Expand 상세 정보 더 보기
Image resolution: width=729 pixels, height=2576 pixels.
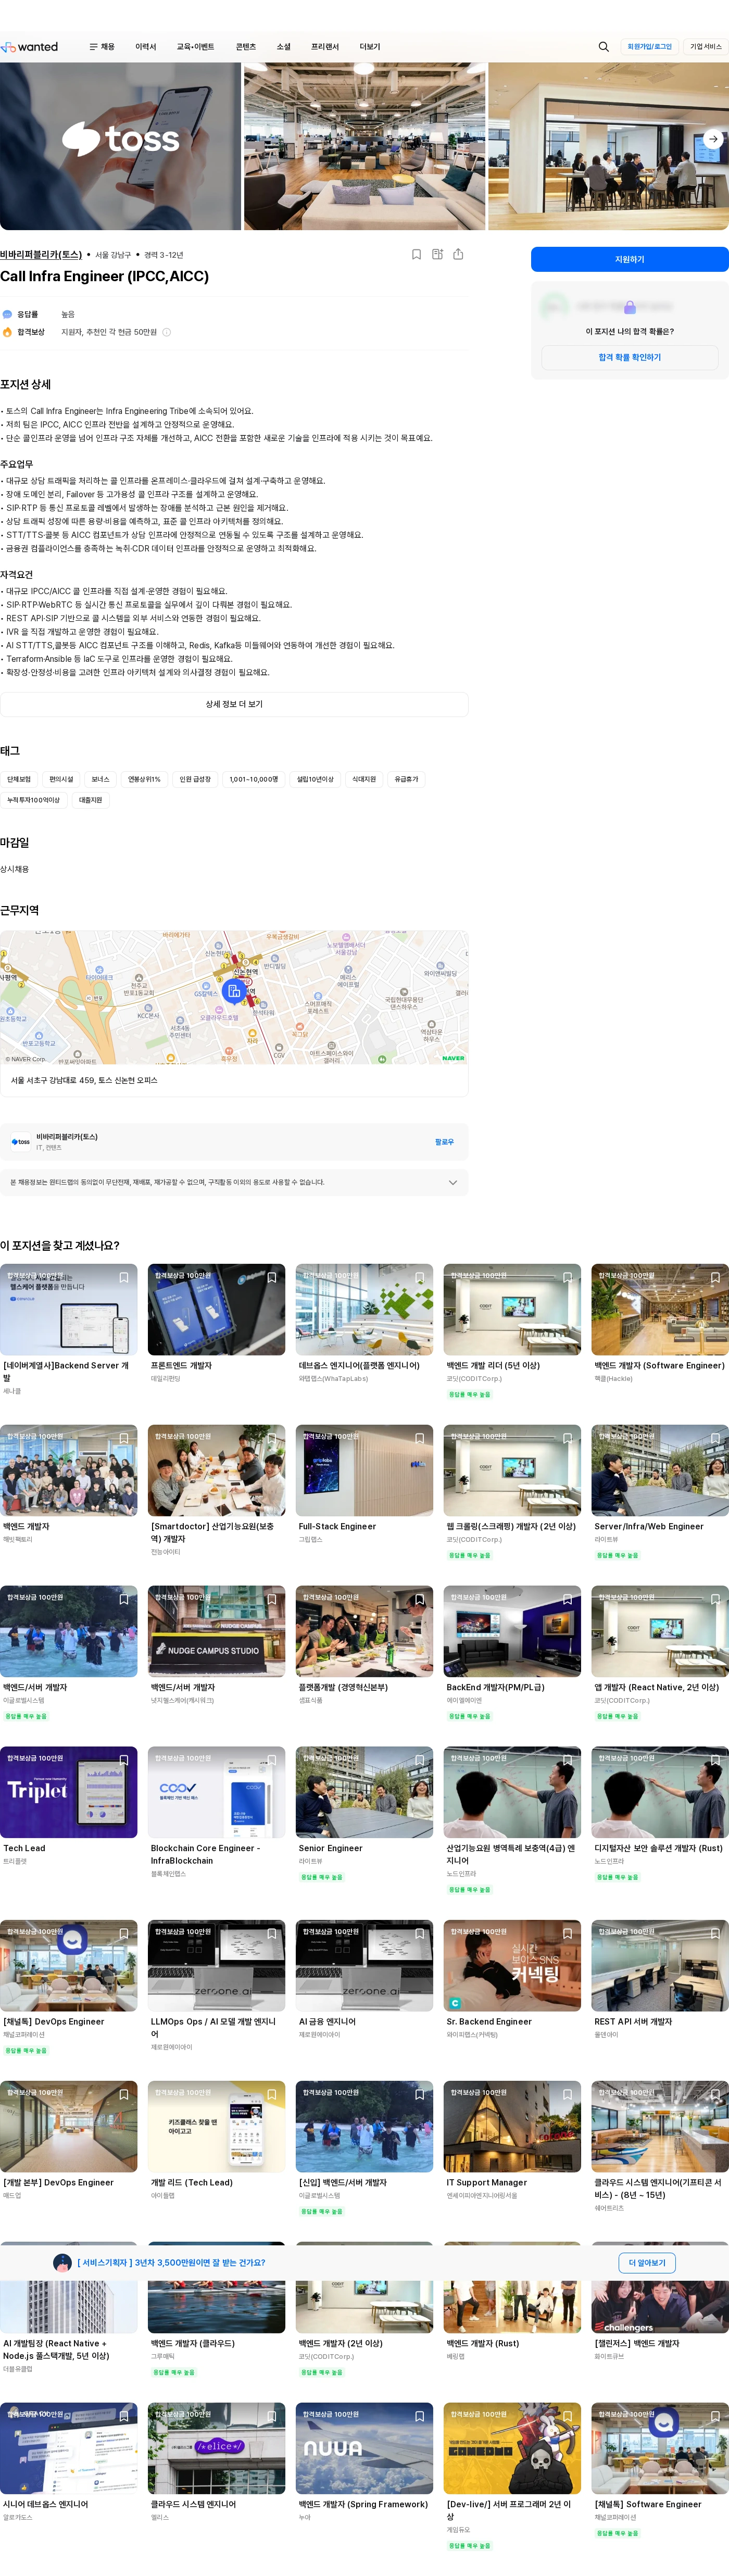pos(234,704)
